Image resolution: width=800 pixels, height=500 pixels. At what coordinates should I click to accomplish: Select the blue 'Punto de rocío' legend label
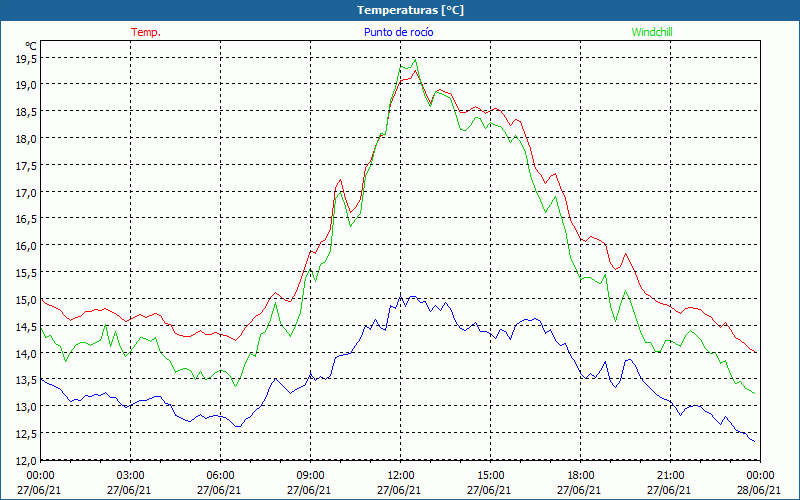[398, 32]
